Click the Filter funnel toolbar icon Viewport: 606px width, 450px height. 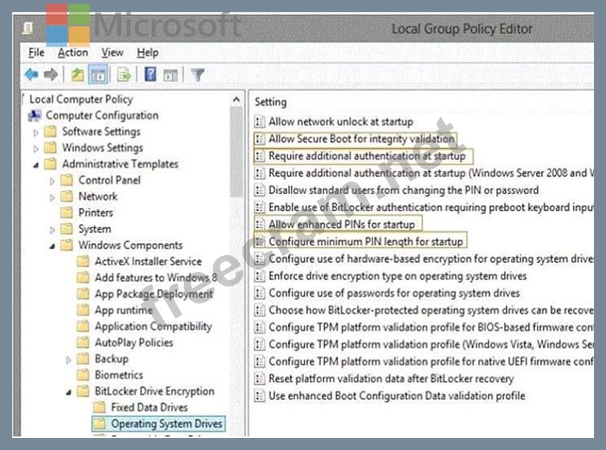tap(197, 75)
